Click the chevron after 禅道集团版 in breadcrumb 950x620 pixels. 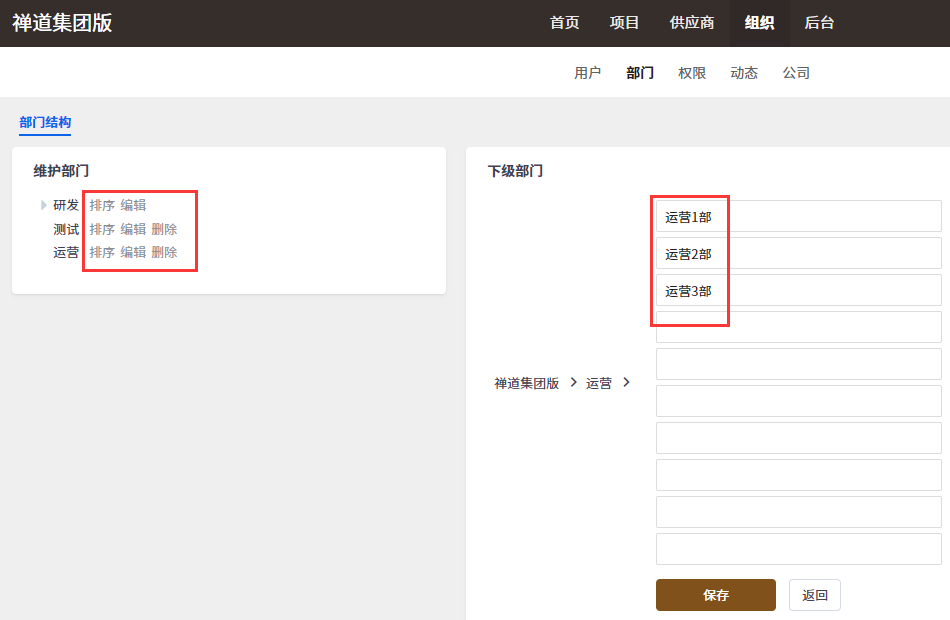pos(573,382)
